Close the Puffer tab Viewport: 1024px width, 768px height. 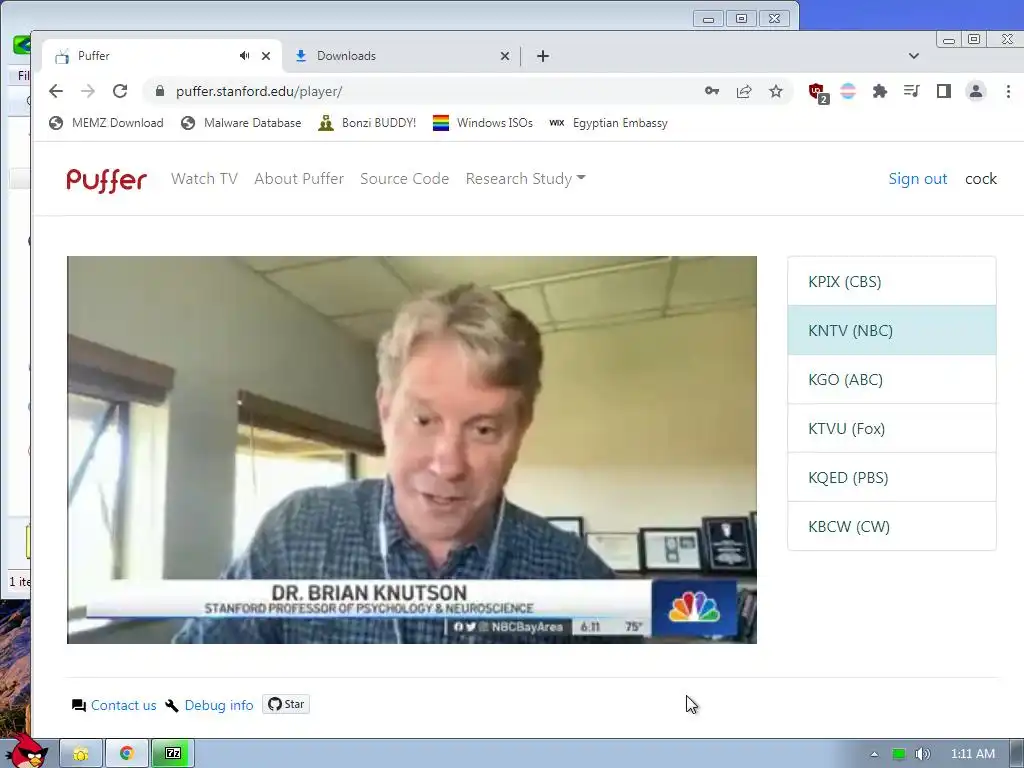click(x=266, y=56)
